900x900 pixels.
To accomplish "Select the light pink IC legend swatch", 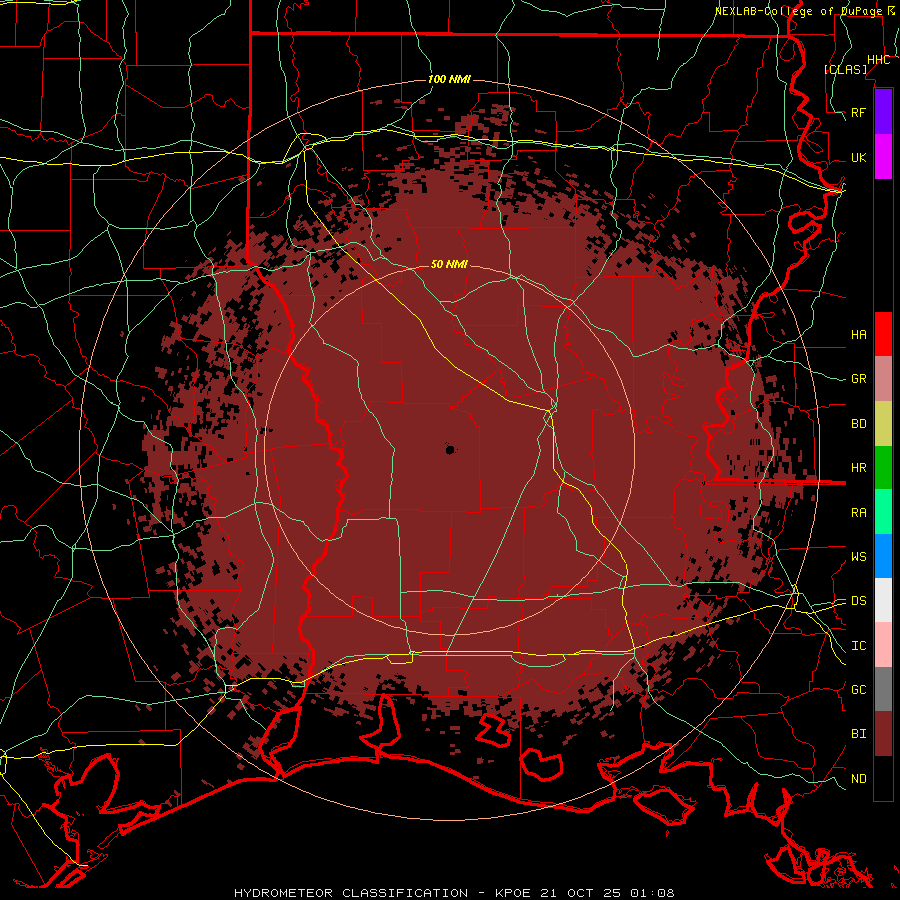I will pos(883,645).
